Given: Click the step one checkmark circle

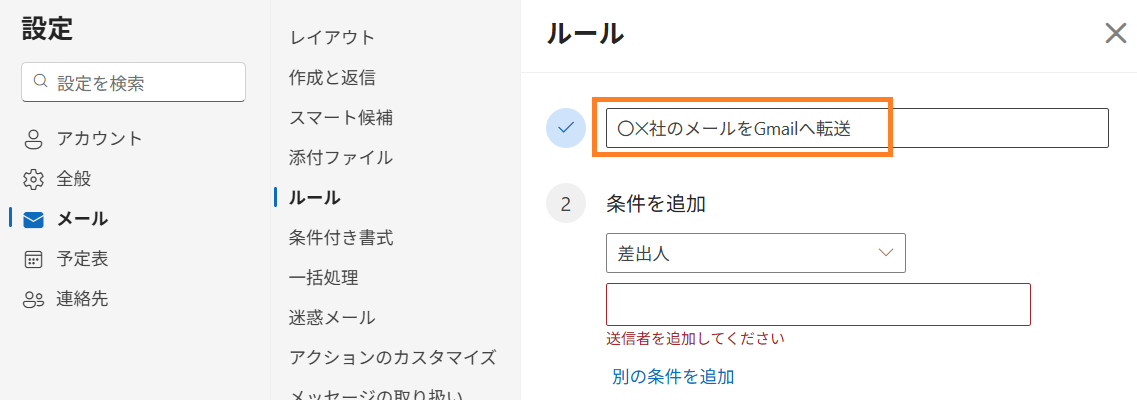Looking at the screenshot, I should [566, 128].
